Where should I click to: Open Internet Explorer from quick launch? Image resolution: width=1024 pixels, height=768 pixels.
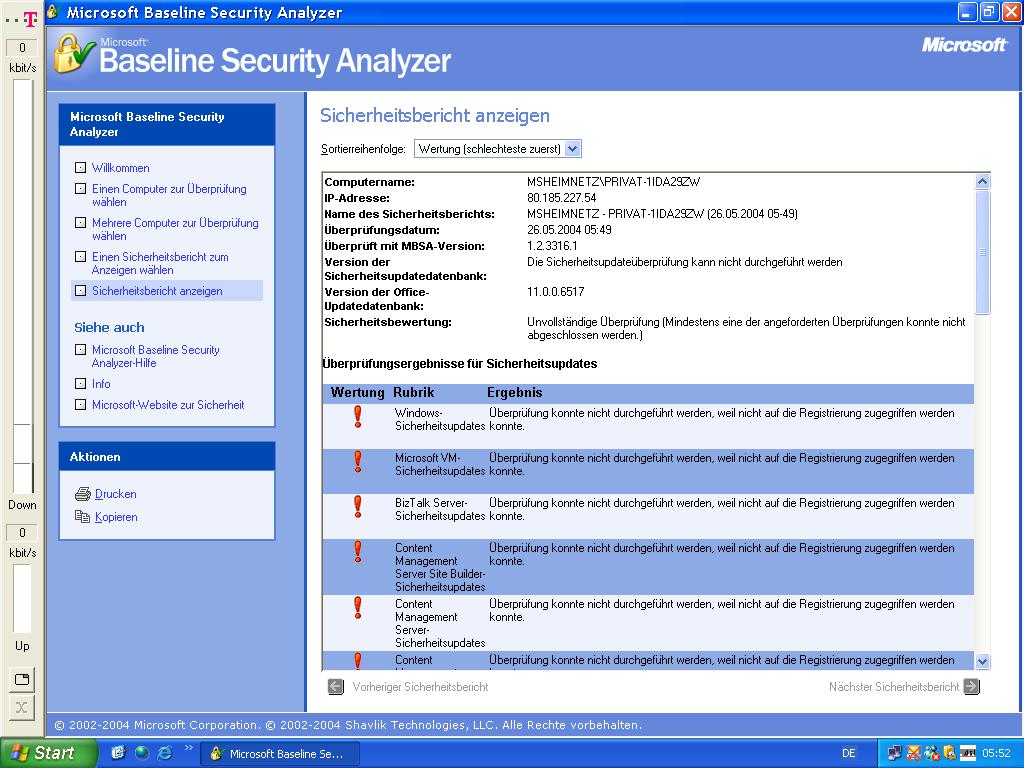point(165,753)
